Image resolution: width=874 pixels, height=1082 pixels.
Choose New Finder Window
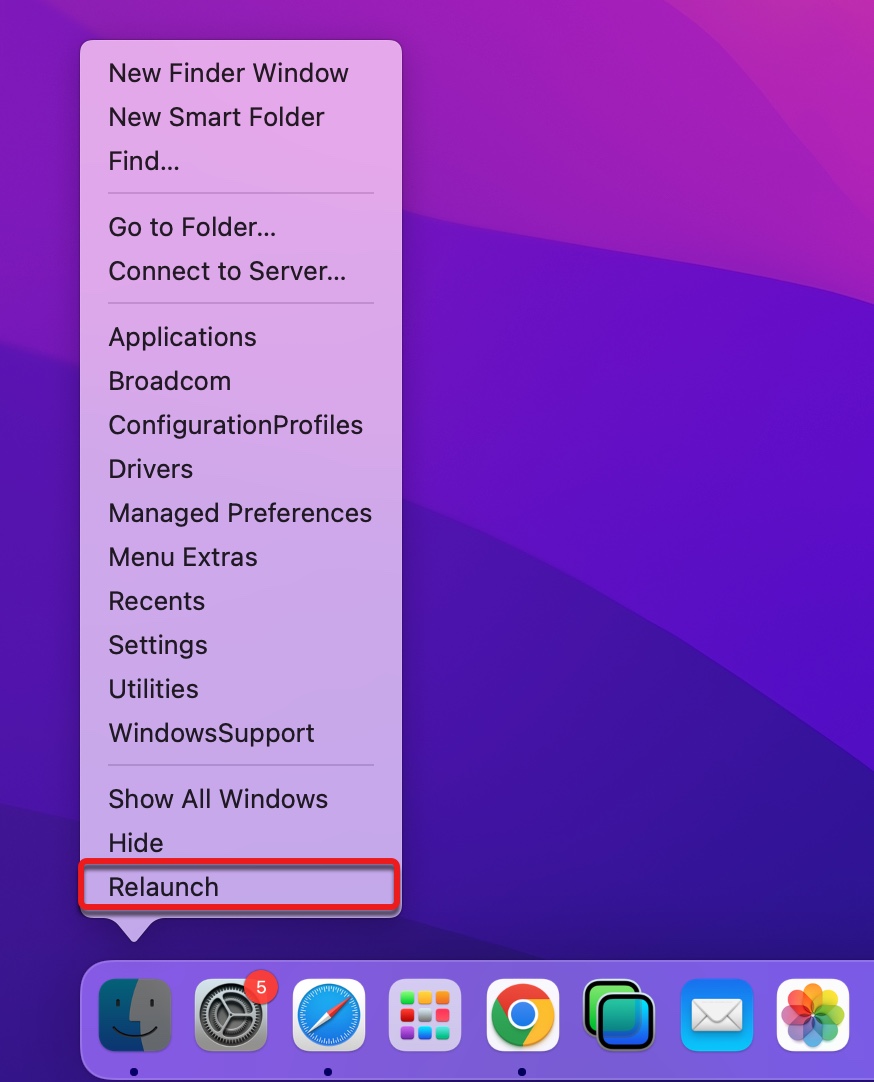pyautogui.click(x=228, y=73)
